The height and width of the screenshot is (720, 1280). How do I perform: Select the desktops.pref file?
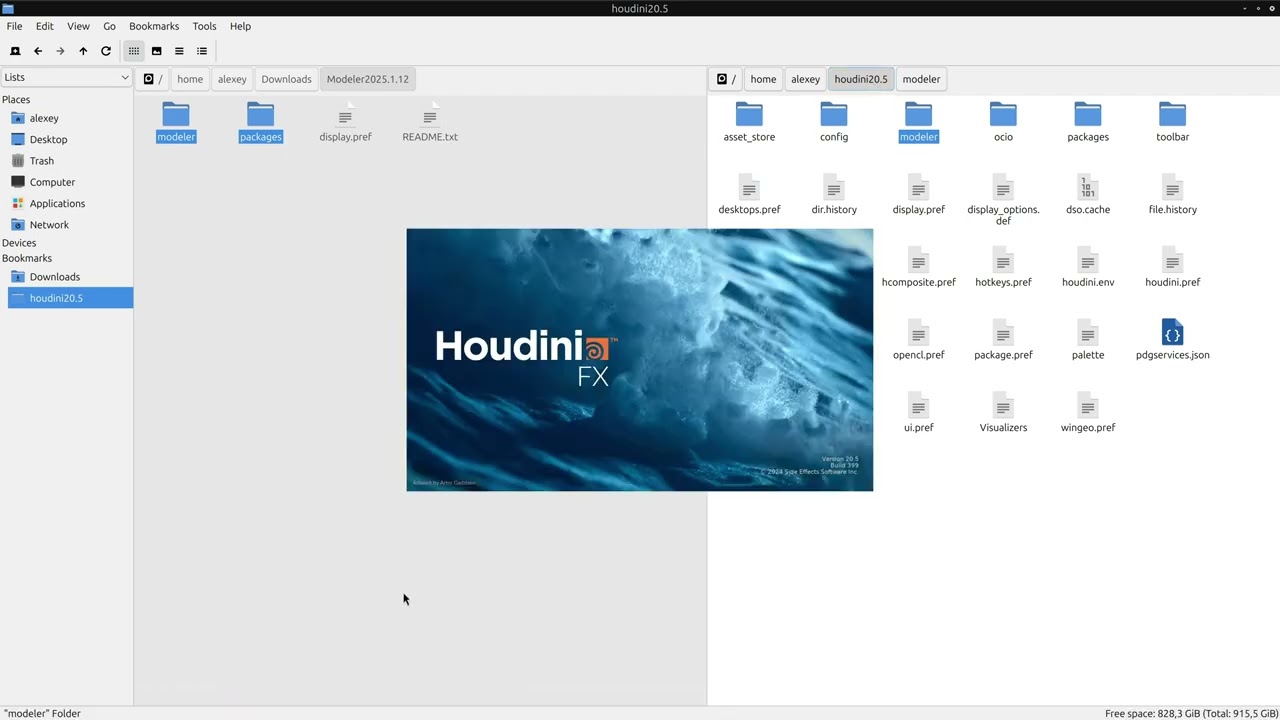(749, 195)
